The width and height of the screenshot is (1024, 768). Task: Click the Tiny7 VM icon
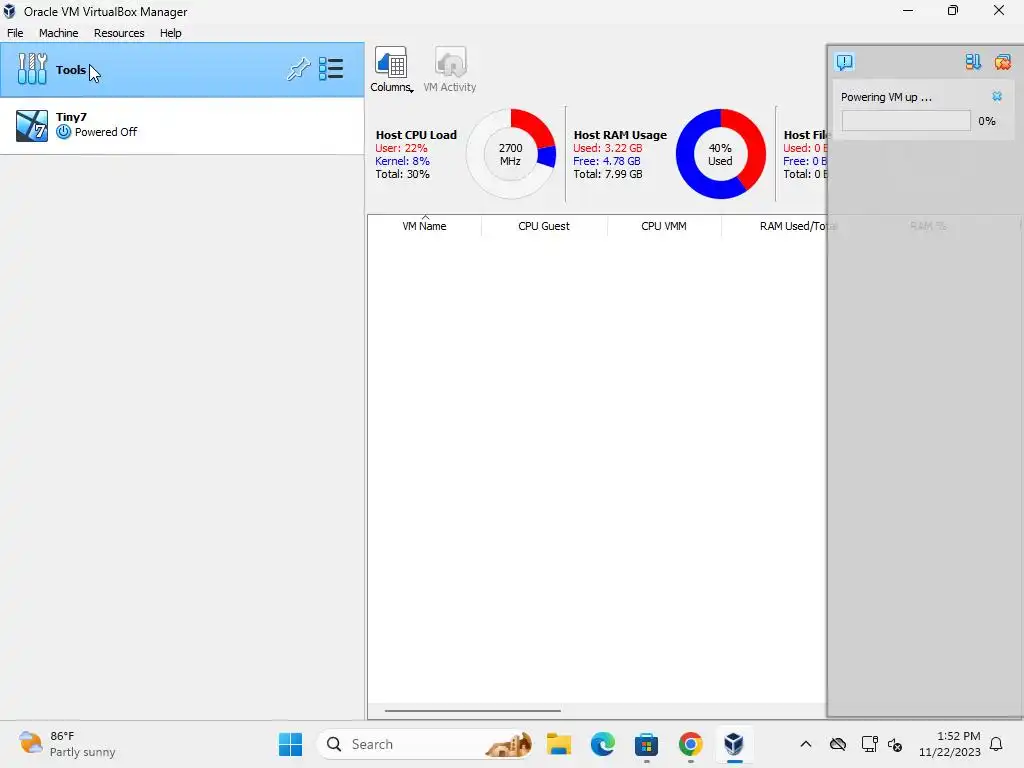tap(32, 125)
